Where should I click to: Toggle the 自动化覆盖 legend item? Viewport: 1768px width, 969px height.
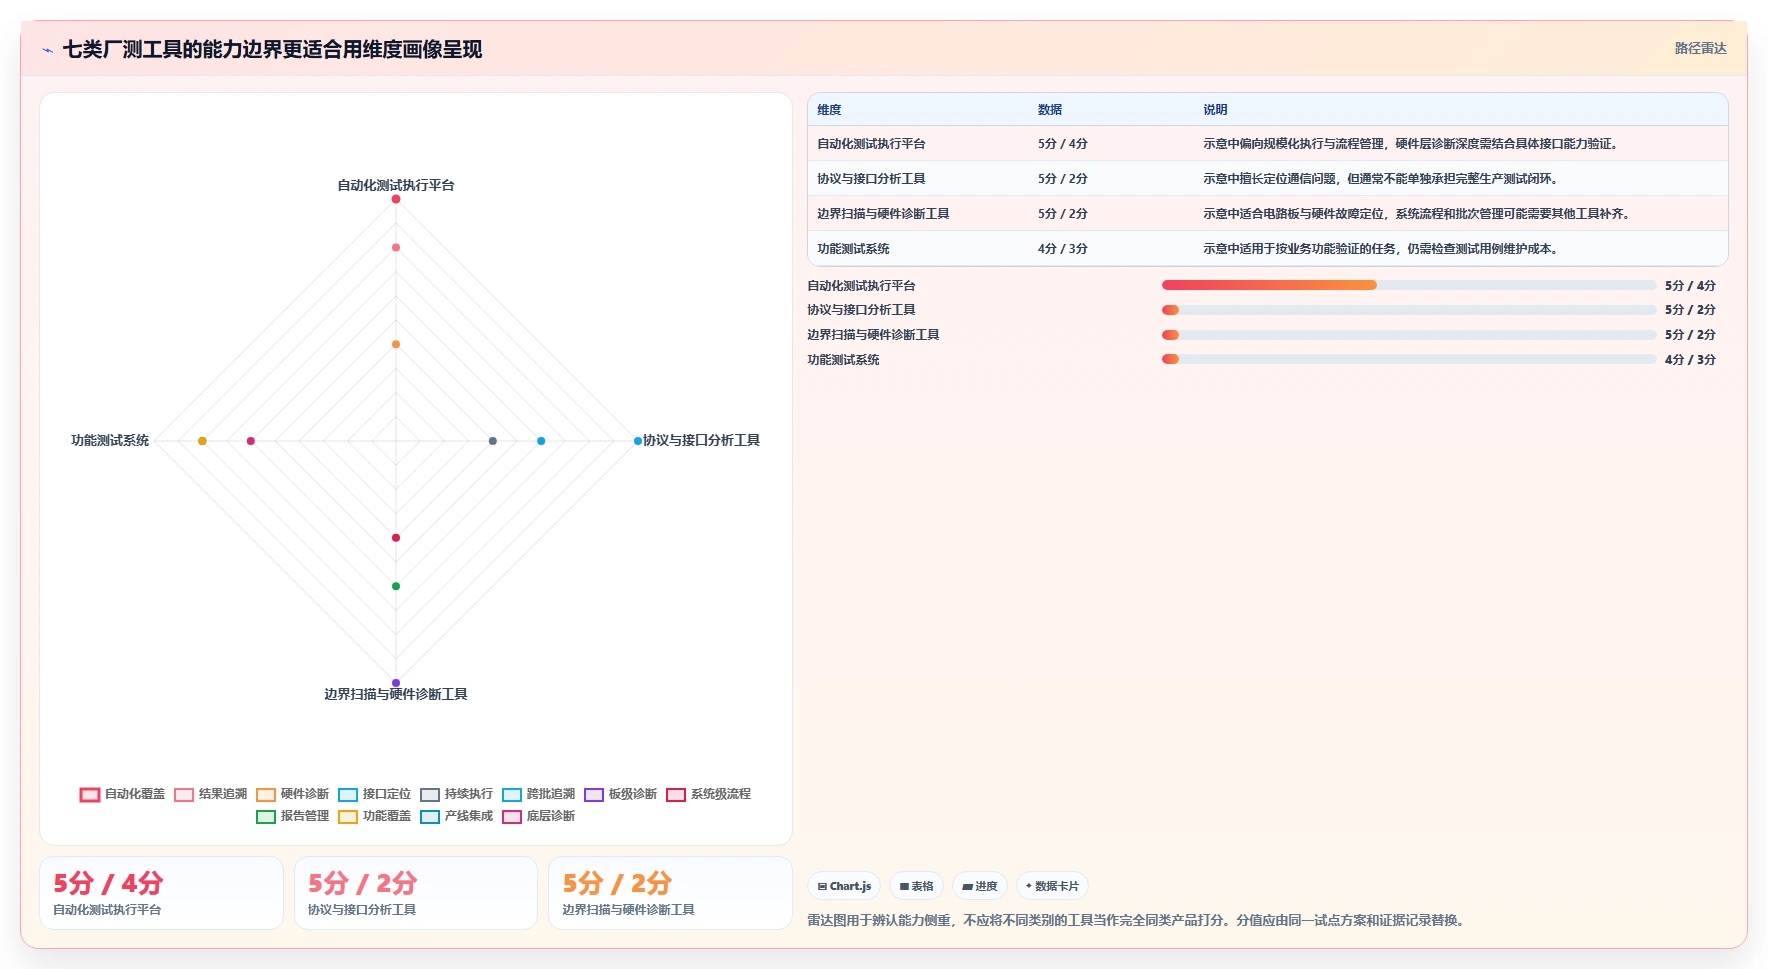click(x=123, y=794)
